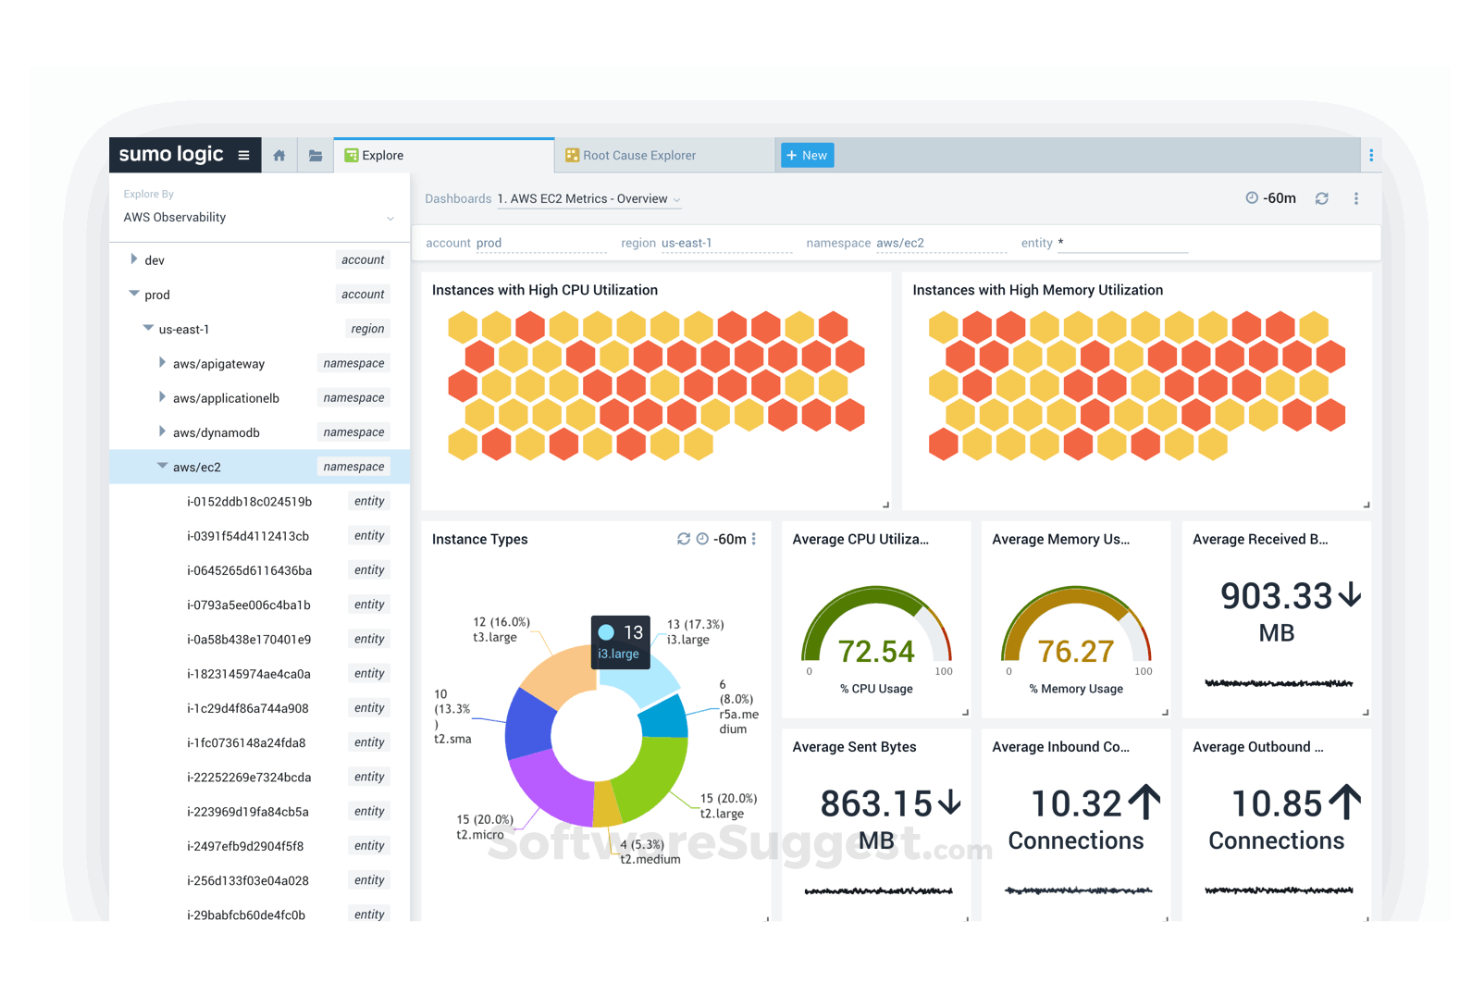Click the Dashboards breadcrumb link
Screen dimensions: 1480x987
(x=457, y=198)
